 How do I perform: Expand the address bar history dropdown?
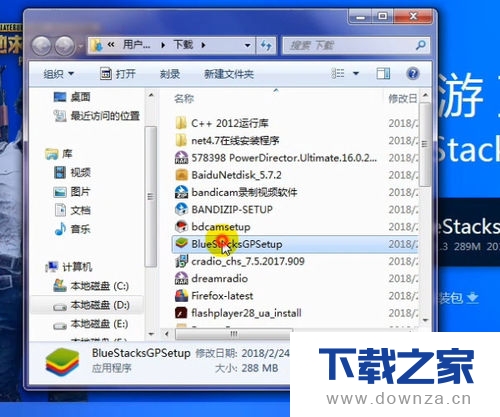pyautogui.click(x=247, y=45)
